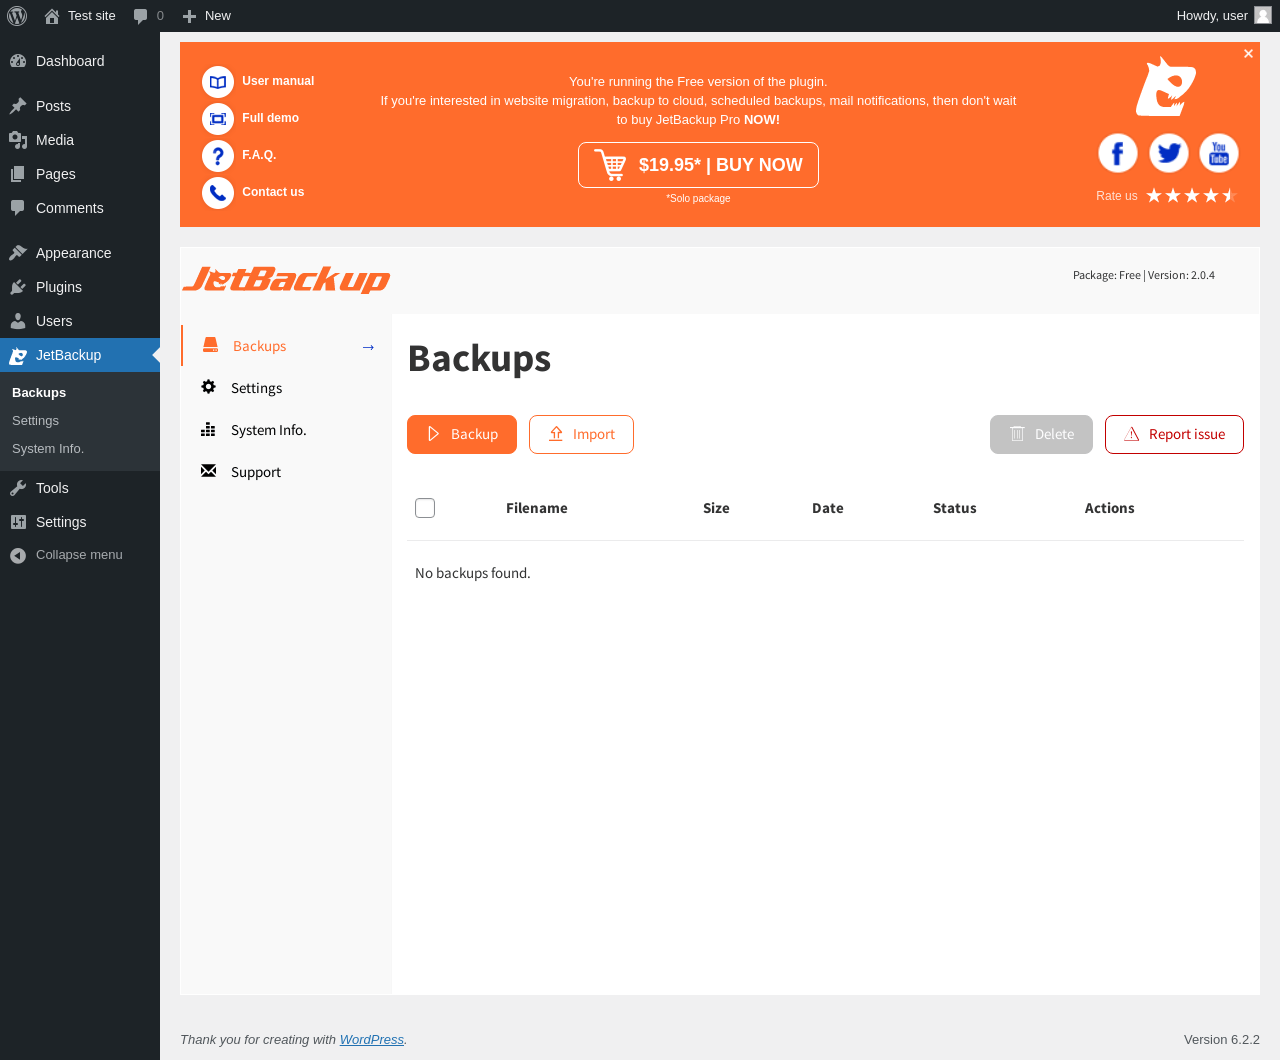Viewport: 1280px width, 1060px height.
Task: Open the Posts menu
Action: tap(80, 106)
